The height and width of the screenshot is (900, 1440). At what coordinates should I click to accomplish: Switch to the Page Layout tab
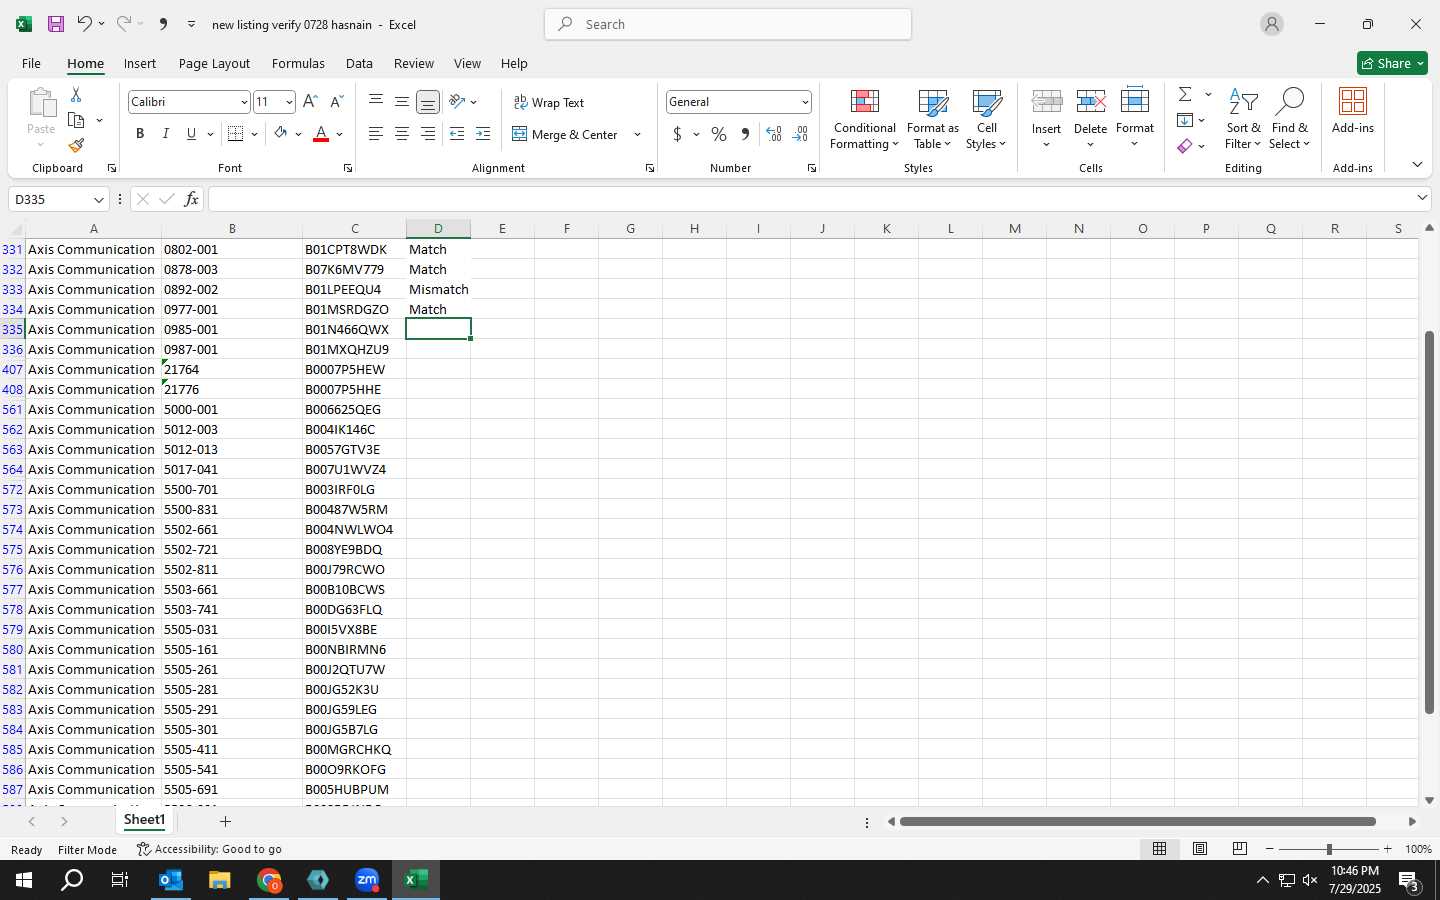coord(214,63)
